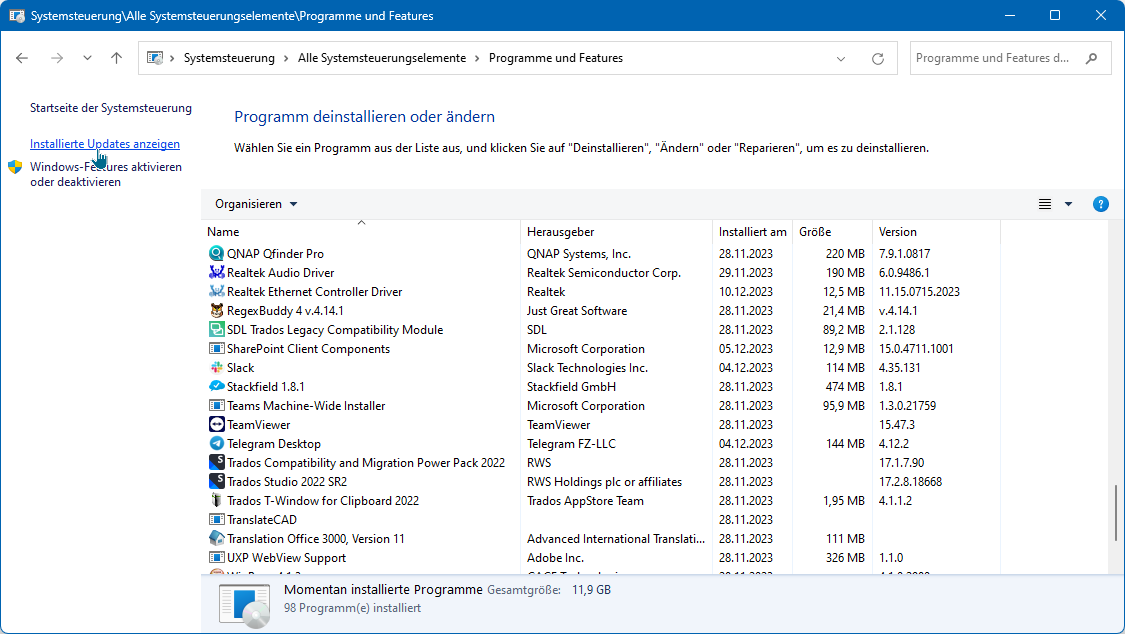Open Installierte Updates anzeigen link

coord(105,144)
